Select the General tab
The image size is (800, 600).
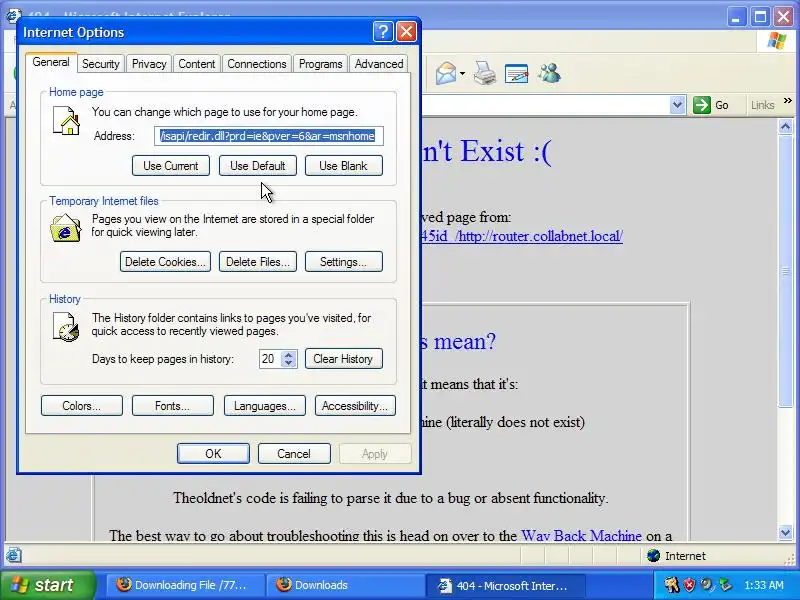(x=51, y=62)
